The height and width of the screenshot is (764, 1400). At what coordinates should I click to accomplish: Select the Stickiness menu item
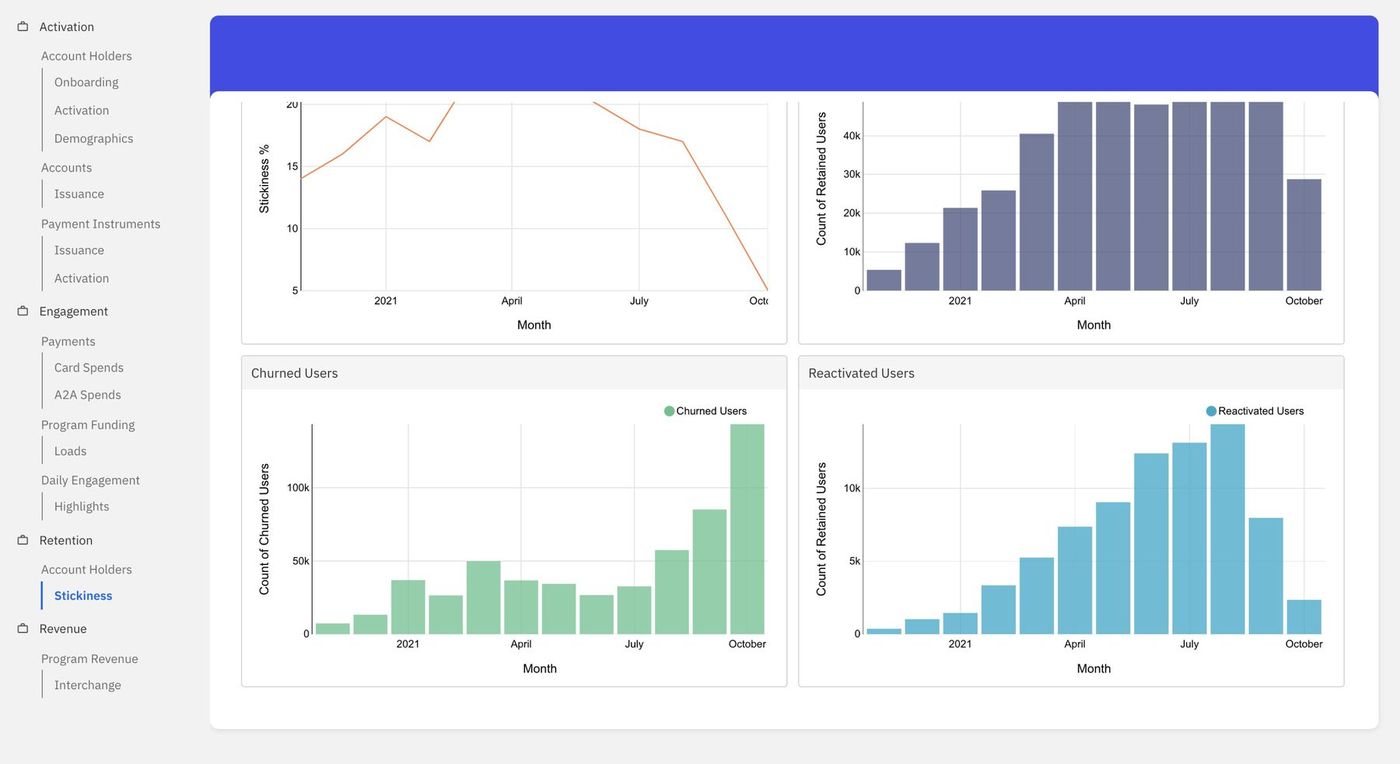coord(83,595)
